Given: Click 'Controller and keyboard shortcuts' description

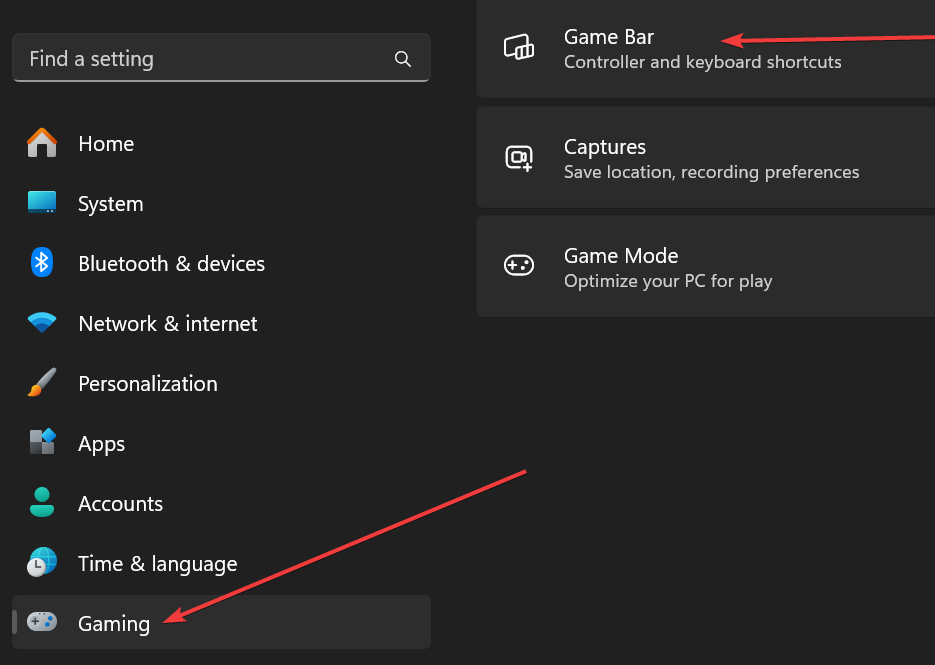Looking at the screenshot, I should pos(702,62).
